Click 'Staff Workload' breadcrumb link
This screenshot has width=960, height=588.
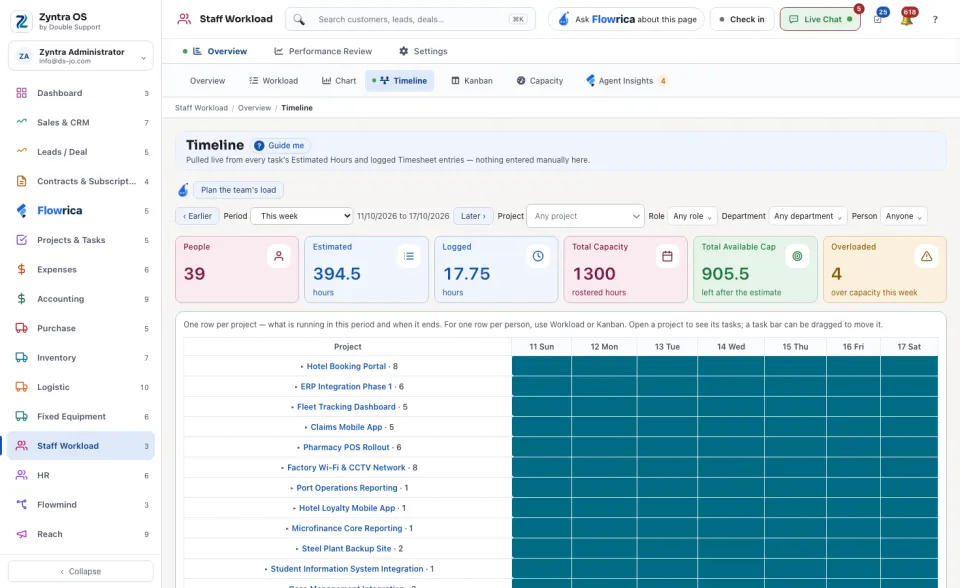[x=201, y=108]
